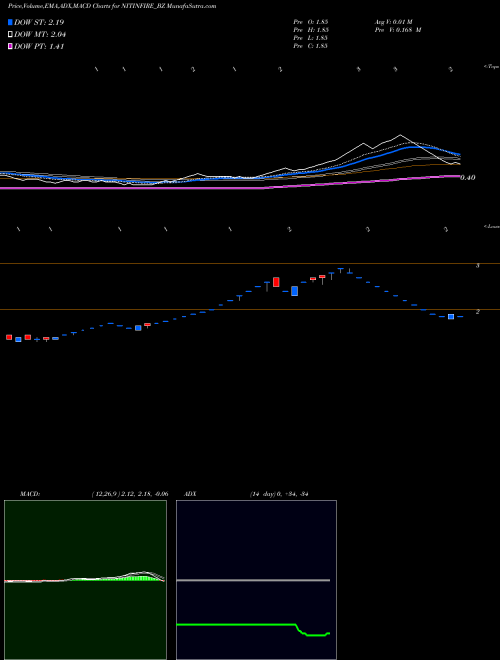Click the 'ADX' panel heading
Image resolution: width=500 pixels, height=660 pixels.
[190, 494]
